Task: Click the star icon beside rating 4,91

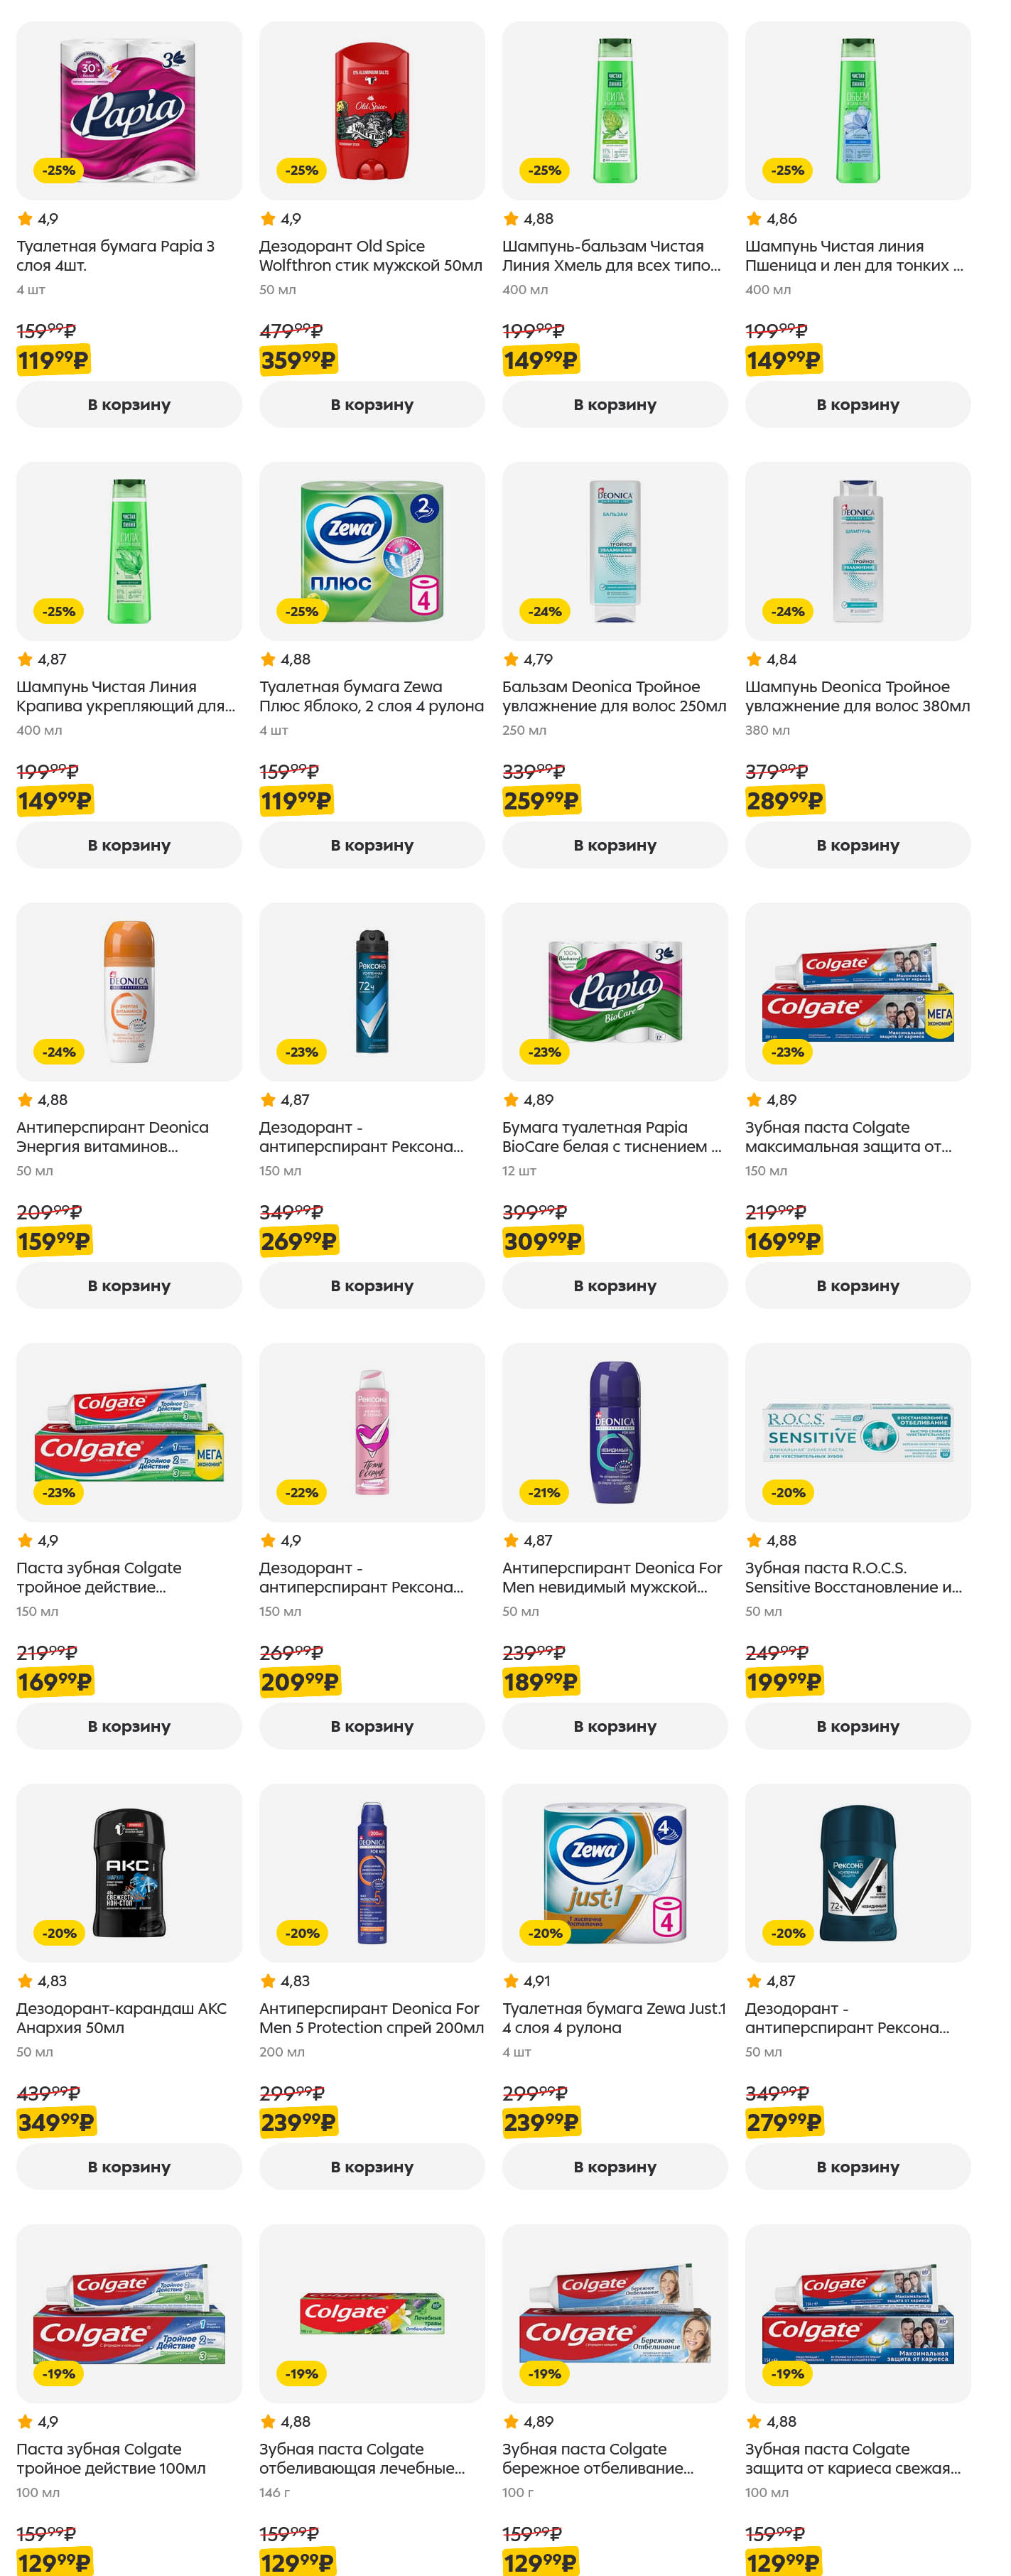Action: click(510, 1980)
